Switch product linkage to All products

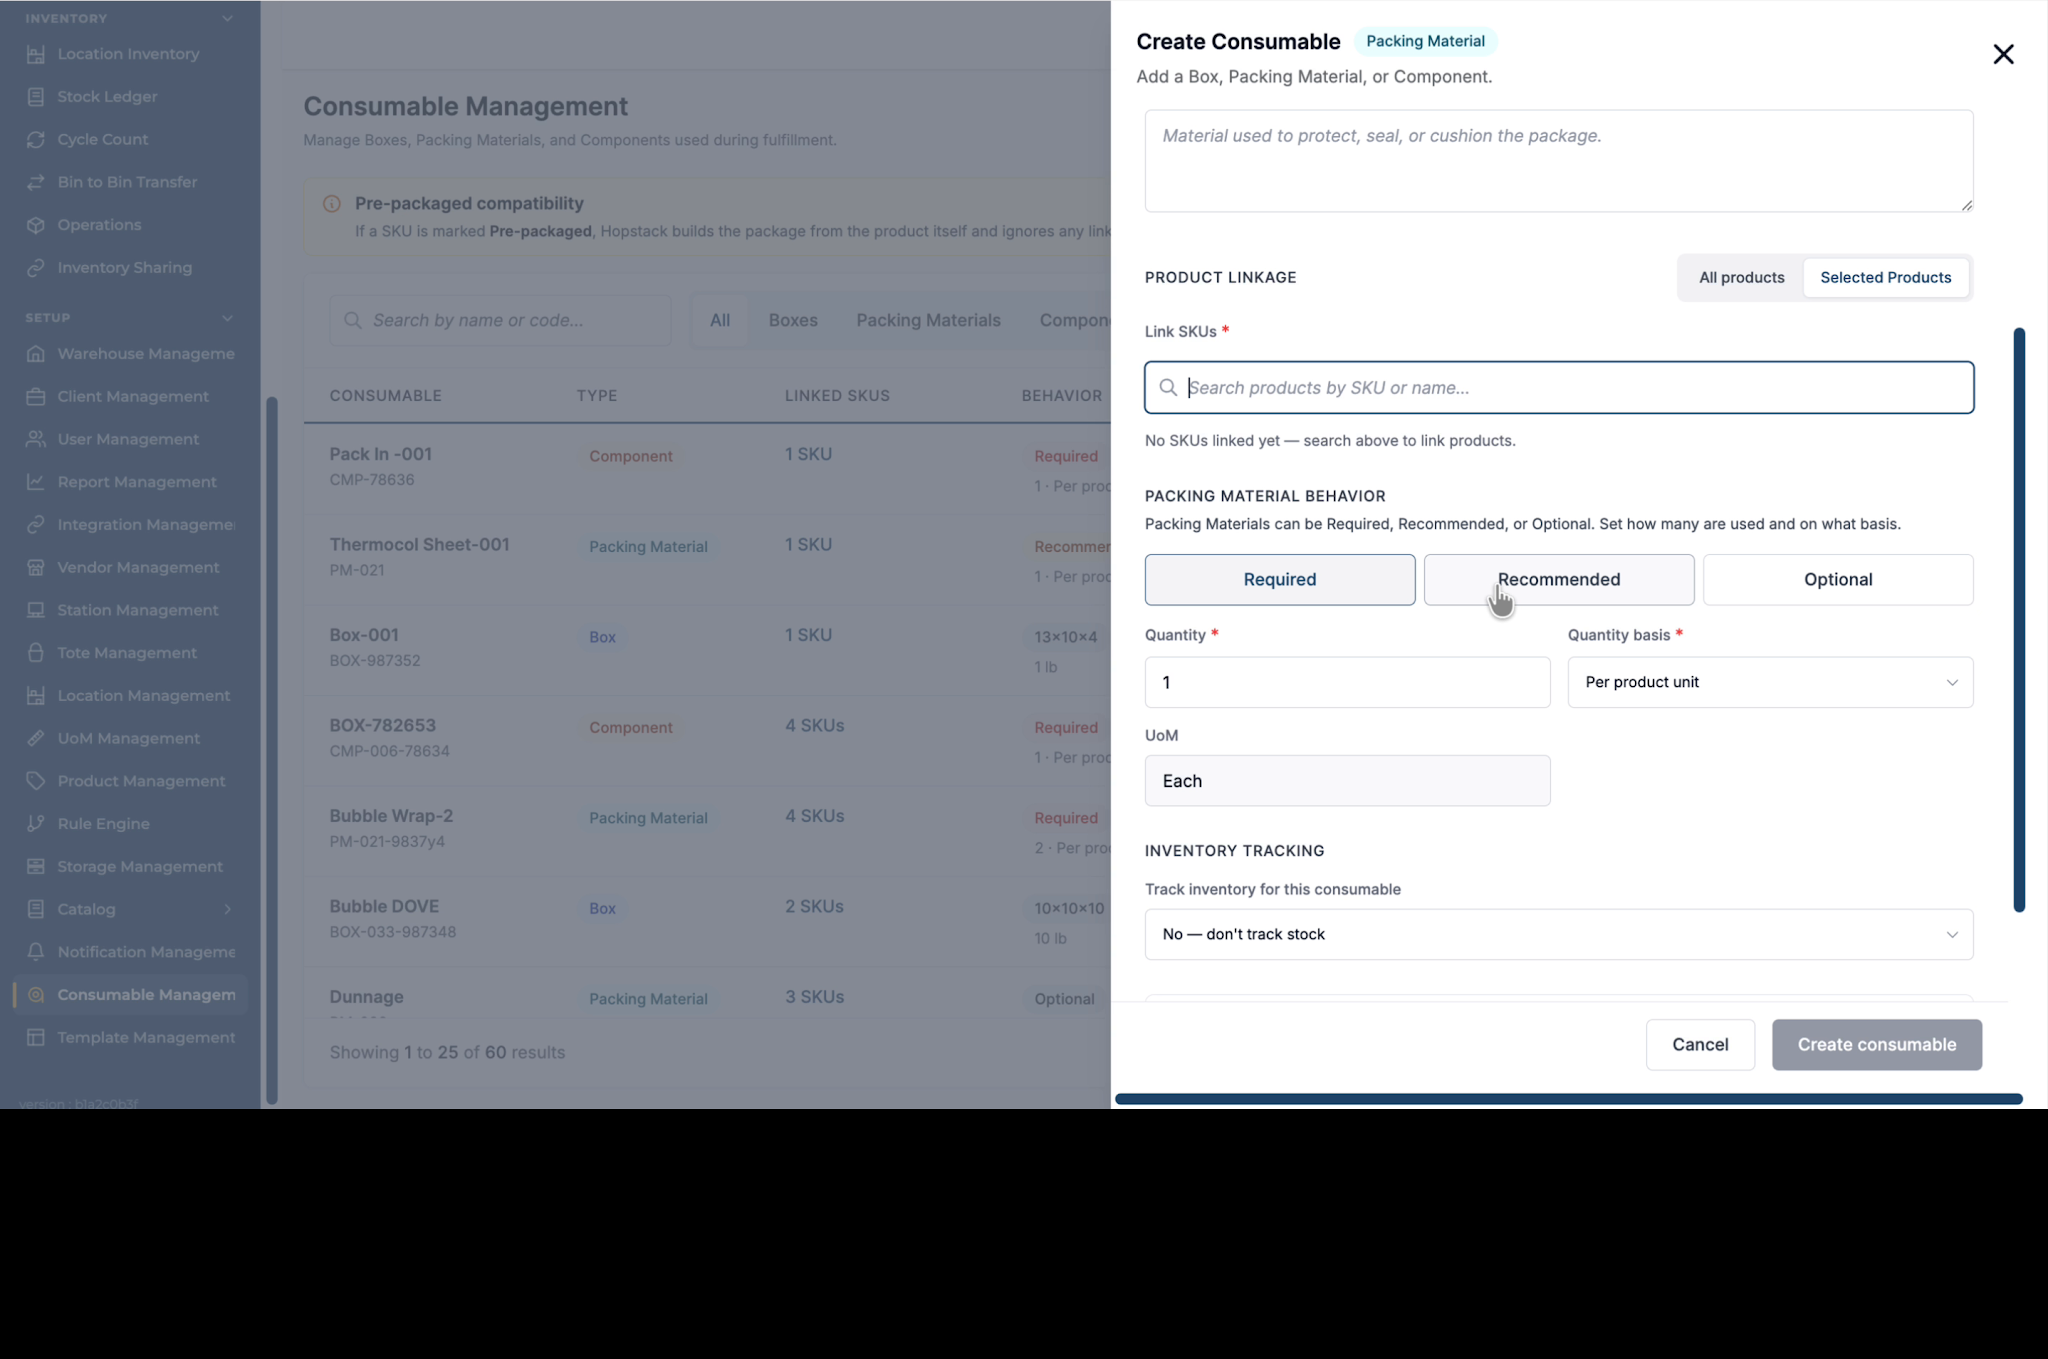click(1741, 278)
